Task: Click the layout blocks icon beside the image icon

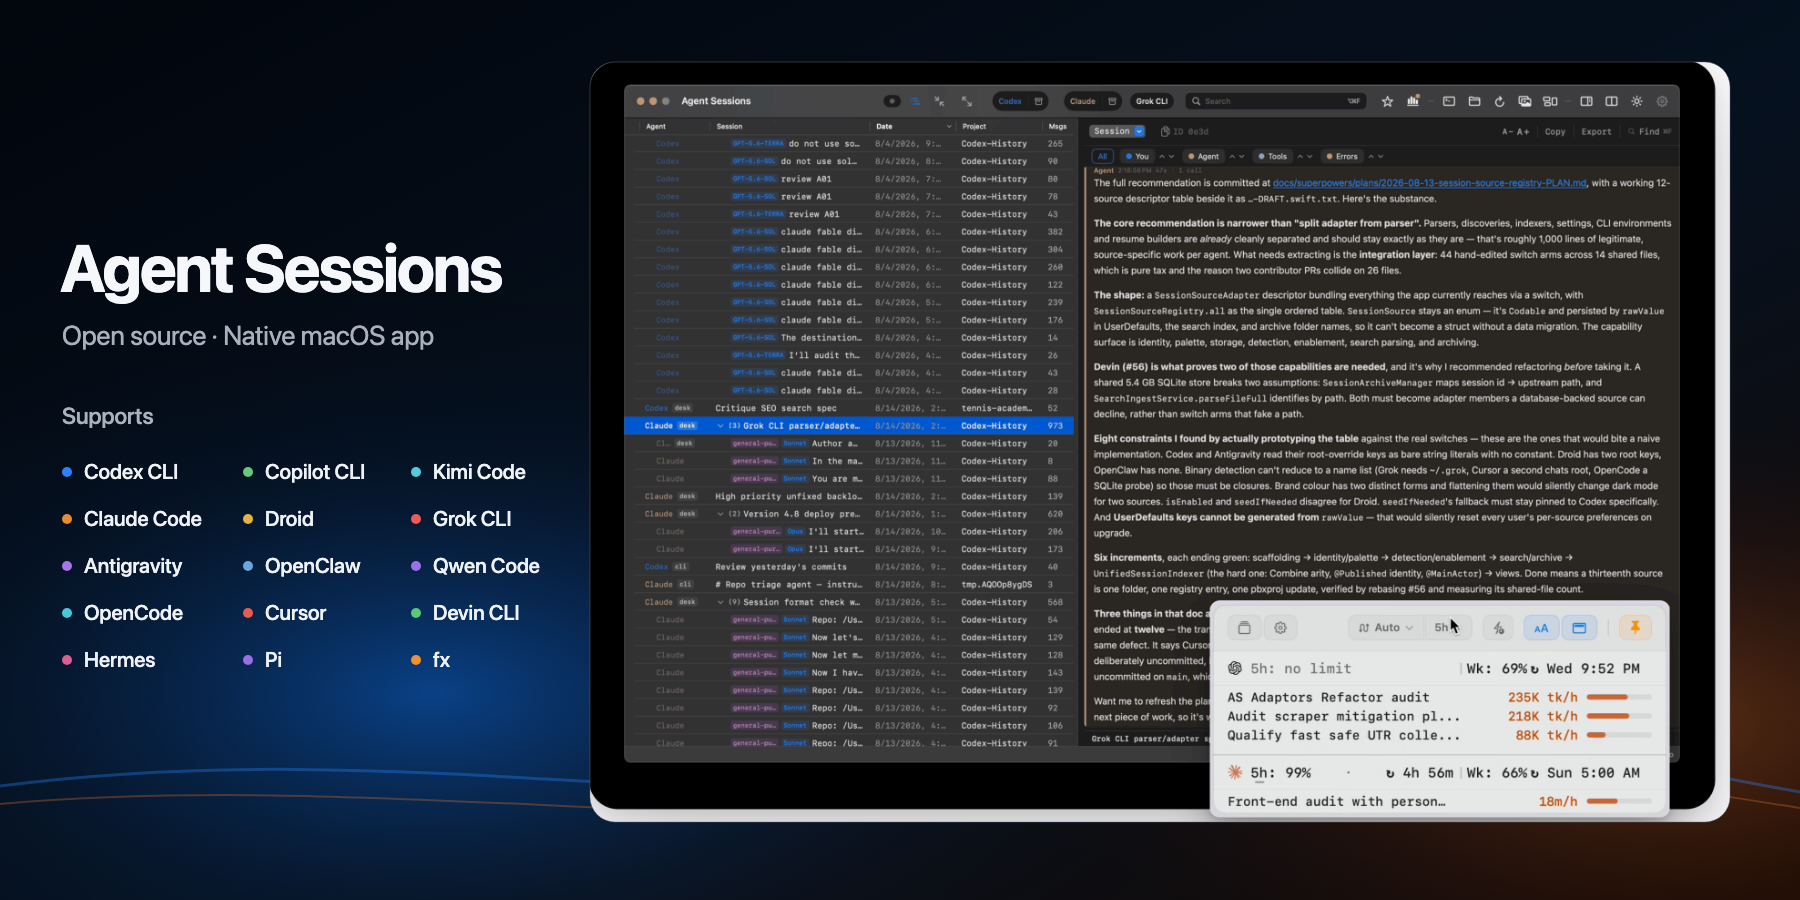Action: 1550,101
